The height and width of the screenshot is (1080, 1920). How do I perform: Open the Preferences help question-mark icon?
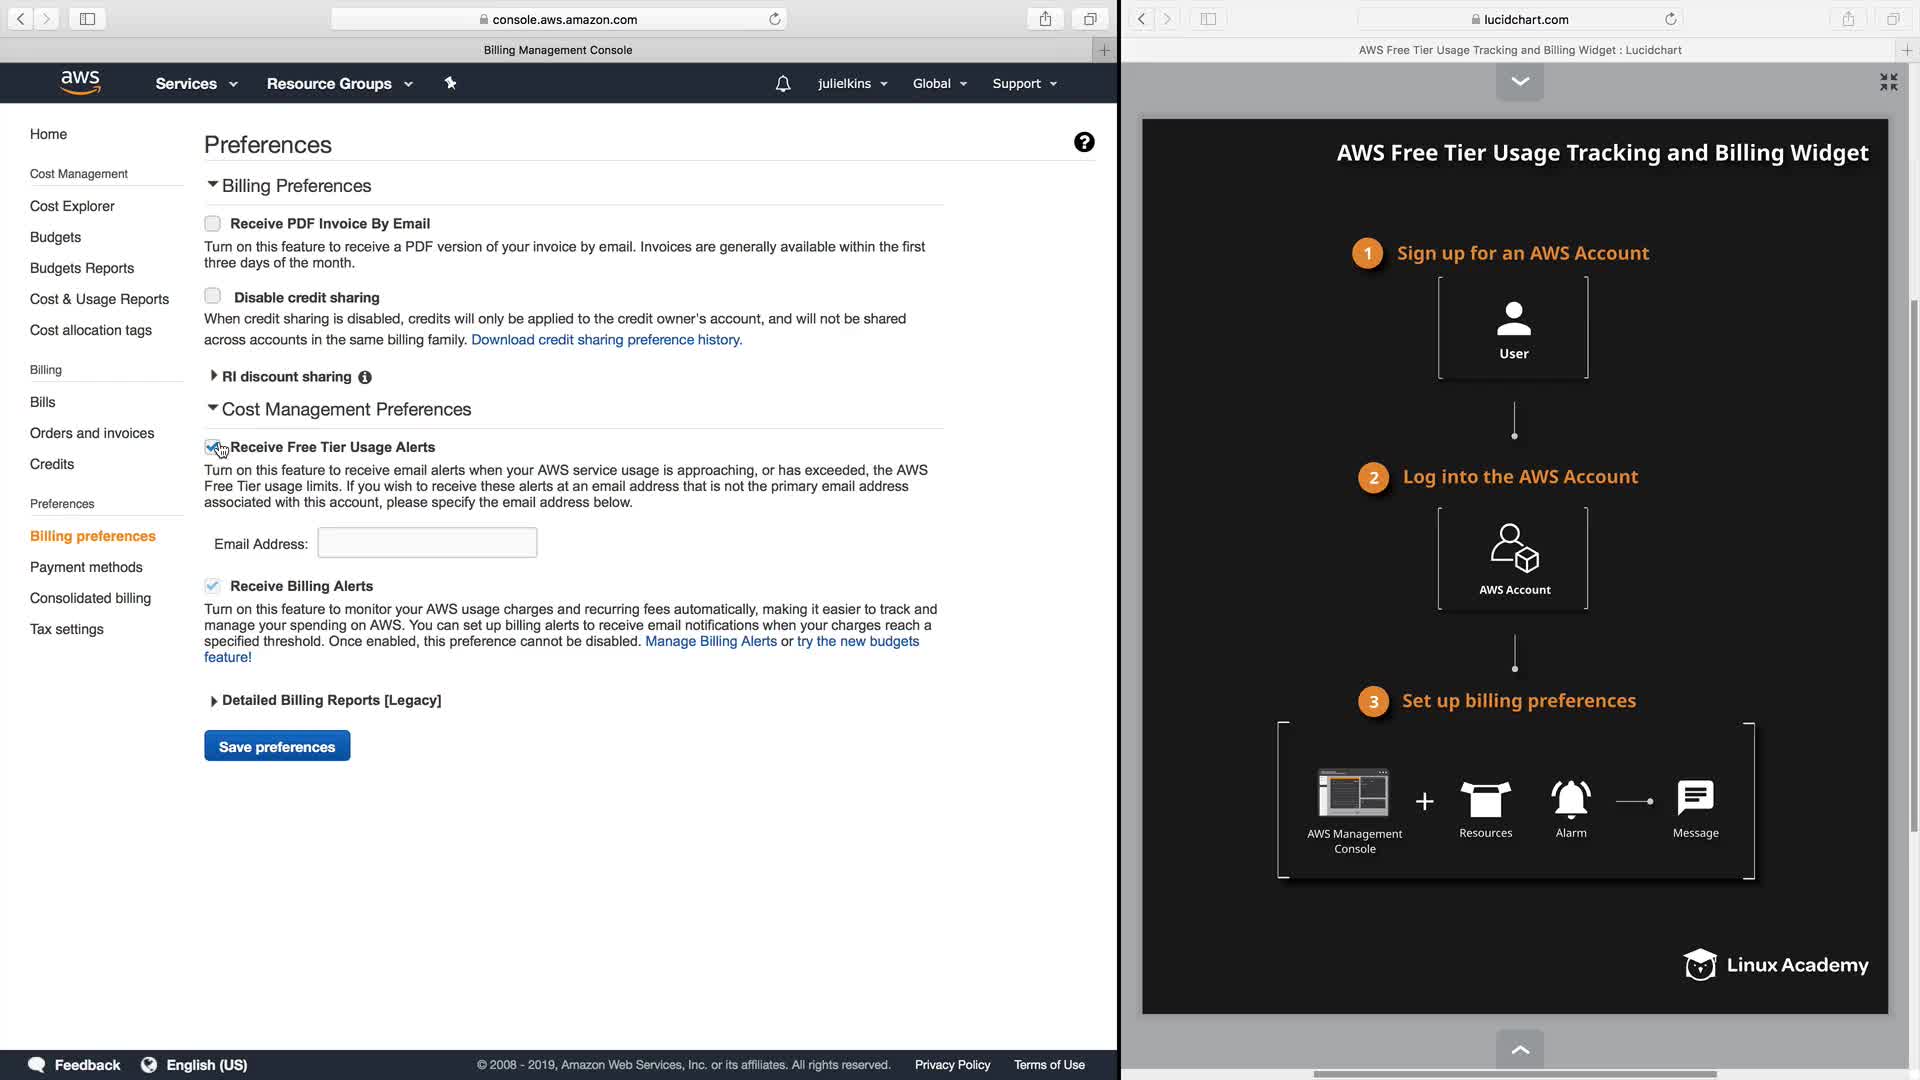click(1084, 142)
